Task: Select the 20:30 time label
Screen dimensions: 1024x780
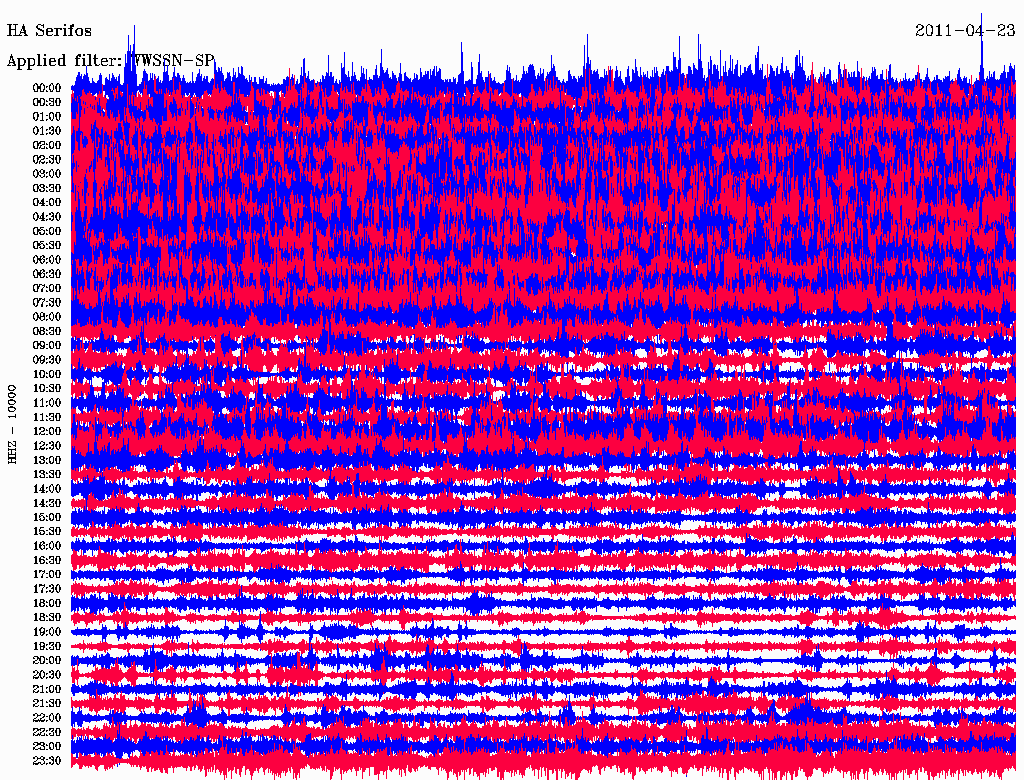Action: [x=47, y=675]
